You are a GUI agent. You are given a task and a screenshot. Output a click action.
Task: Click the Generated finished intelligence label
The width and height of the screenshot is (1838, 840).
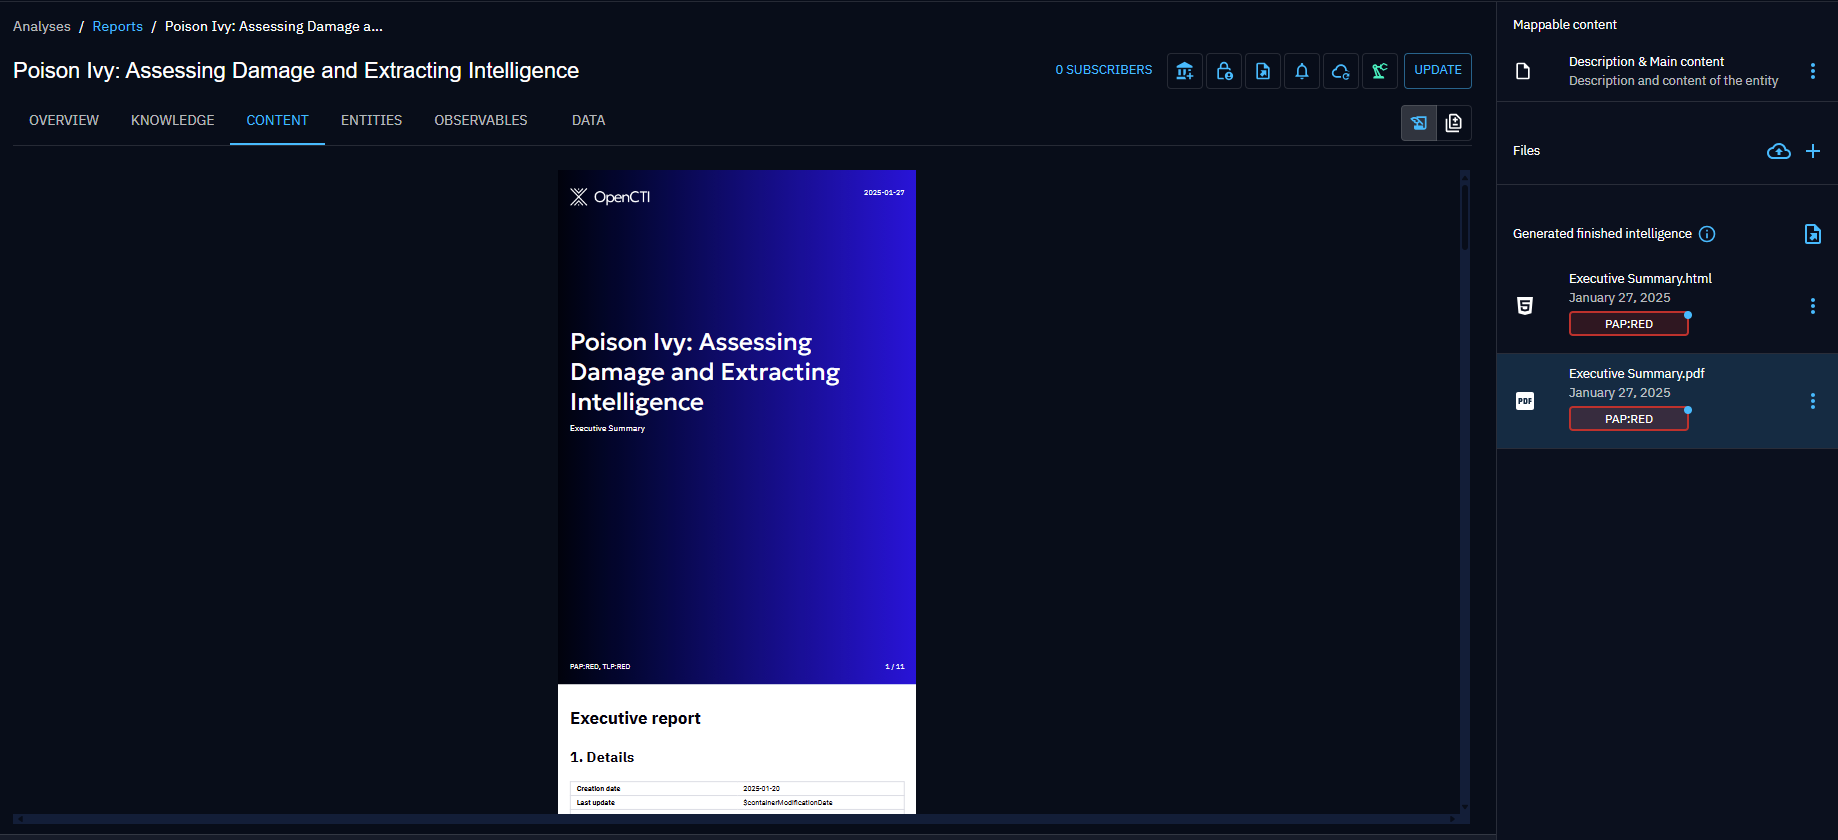click(1602, 234)
